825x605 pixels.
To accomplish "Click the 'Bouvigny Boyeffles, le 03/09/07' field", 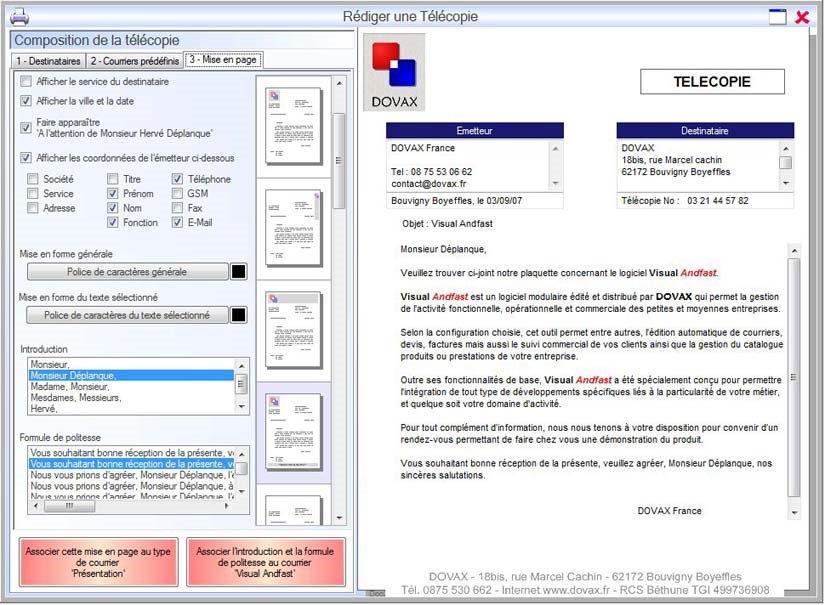I will coord(475,201).
